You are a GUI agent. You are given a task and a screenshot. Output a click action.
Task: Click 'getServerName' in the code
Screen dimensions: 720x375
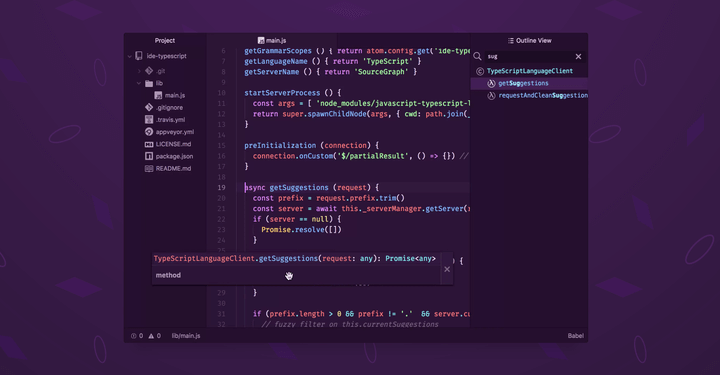pos(271,72)
